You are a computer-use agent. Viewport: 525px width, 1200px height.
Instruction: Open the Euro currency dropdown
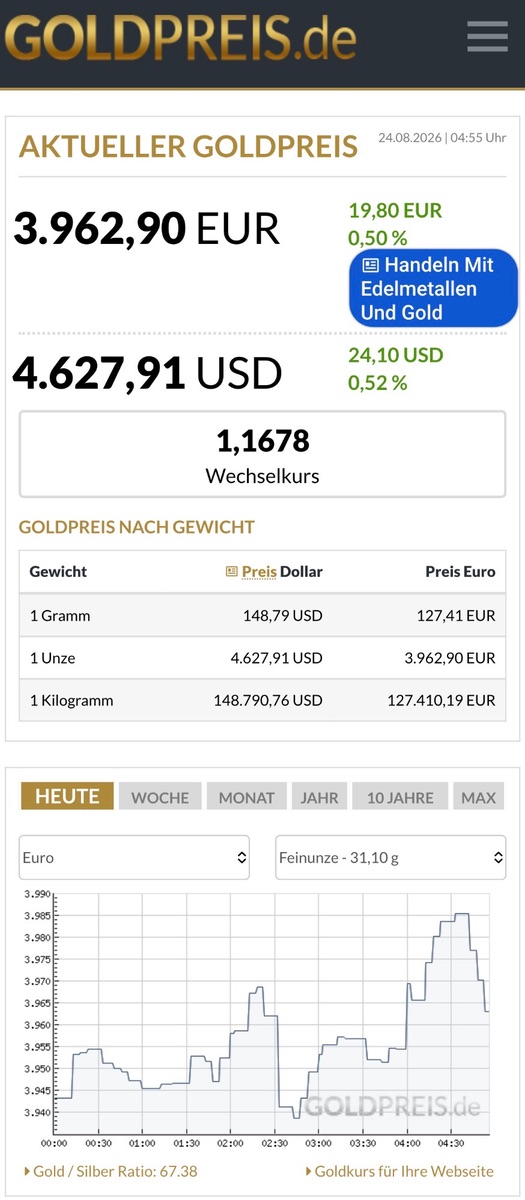click(135, 857)
